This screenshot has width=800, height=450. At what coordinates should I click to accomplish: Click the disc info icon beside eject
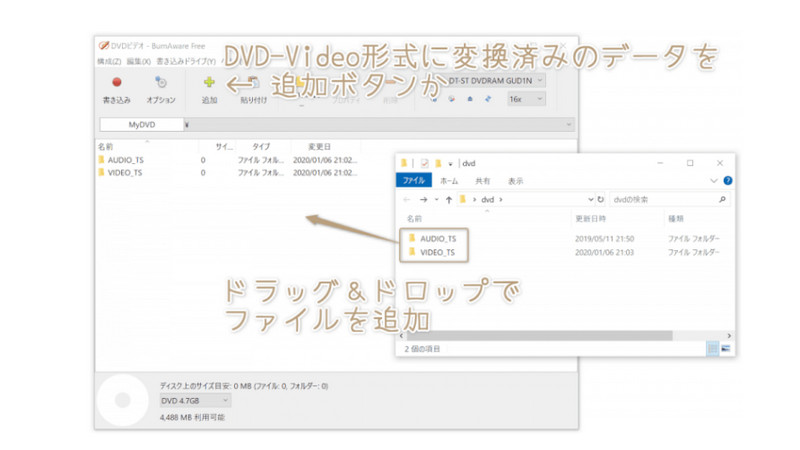(x=452, y=99)
